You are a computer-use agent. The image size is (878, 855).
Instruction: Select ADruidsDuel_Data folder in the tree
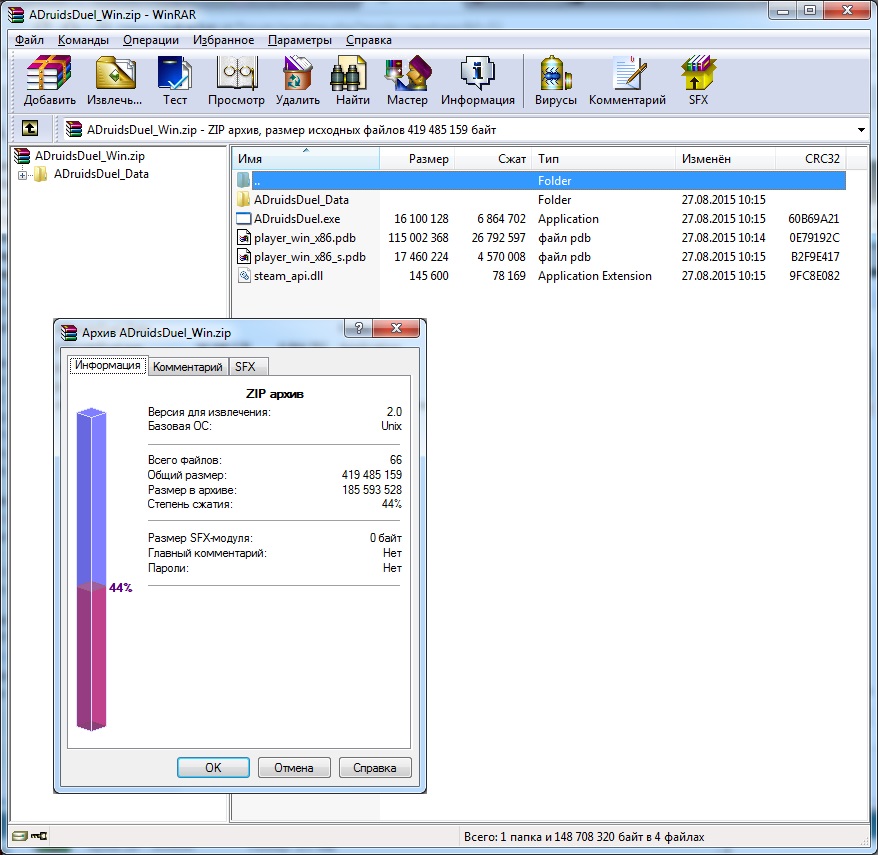(101, 174)
